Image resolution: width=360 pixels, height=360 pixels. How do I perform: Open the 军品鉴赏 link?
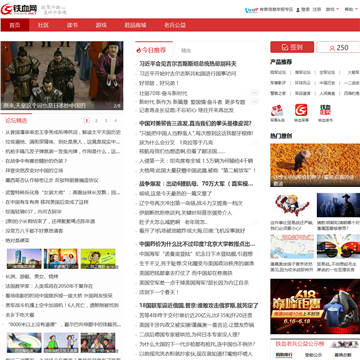[303, 93]
